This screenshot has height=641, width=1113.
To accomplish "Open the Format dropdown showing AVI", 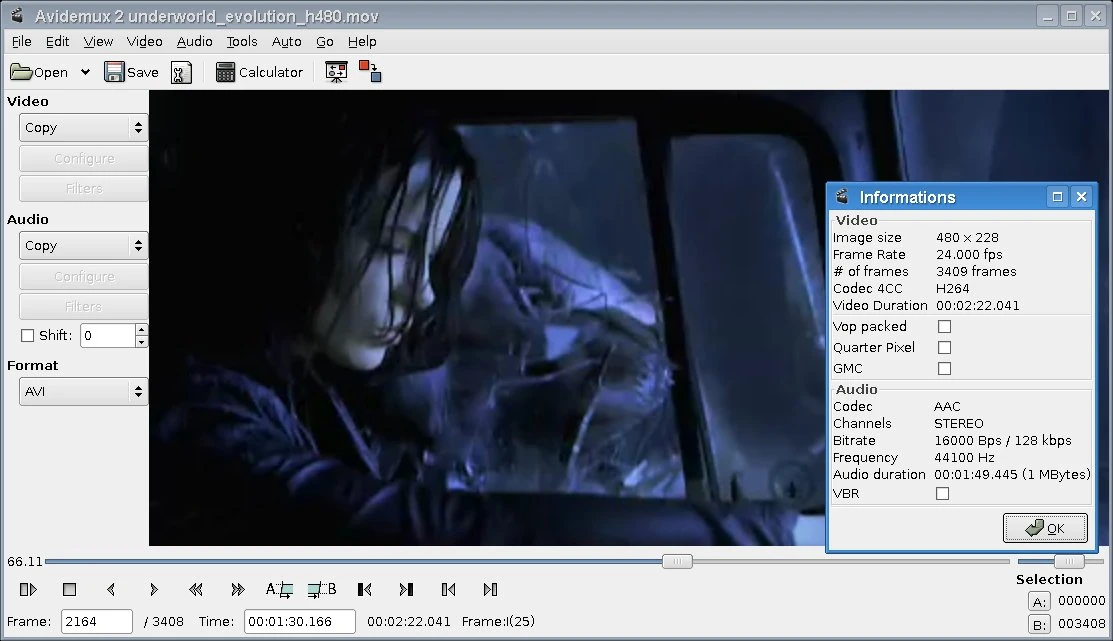I will [x=83, y=391].
